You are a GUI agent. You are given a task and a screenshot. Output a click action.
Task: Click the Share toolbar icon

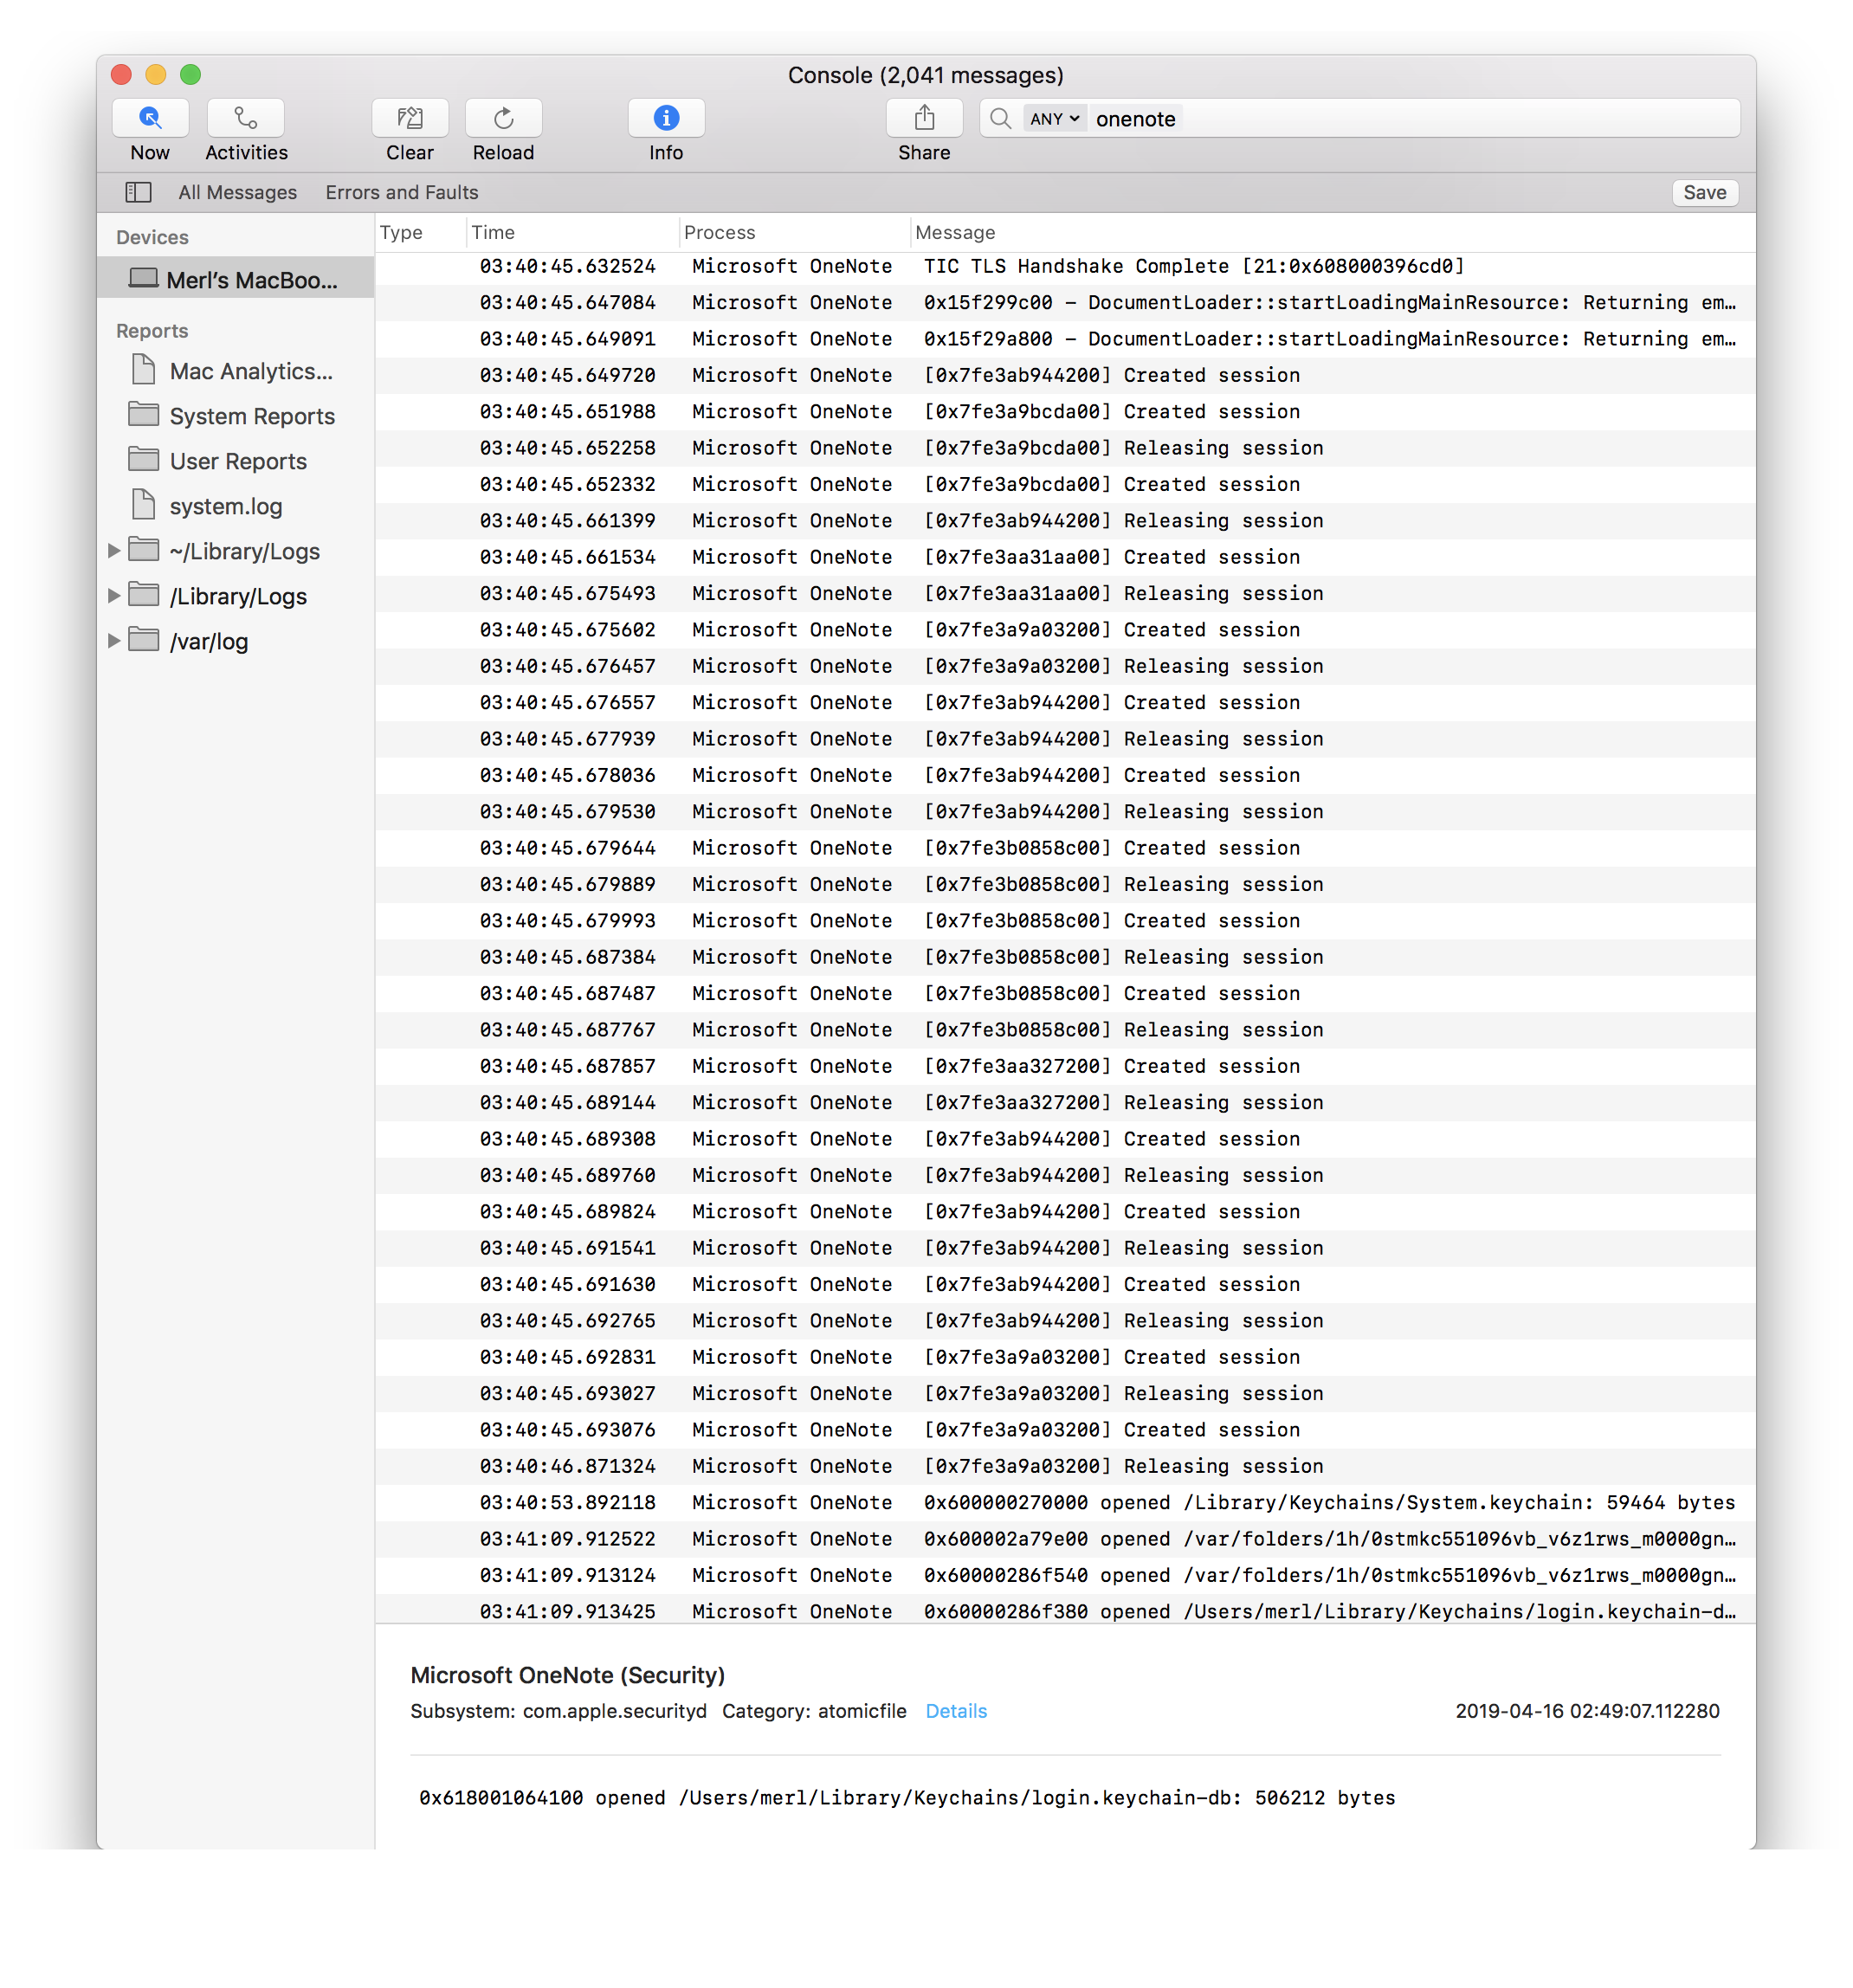click(924, 118)
